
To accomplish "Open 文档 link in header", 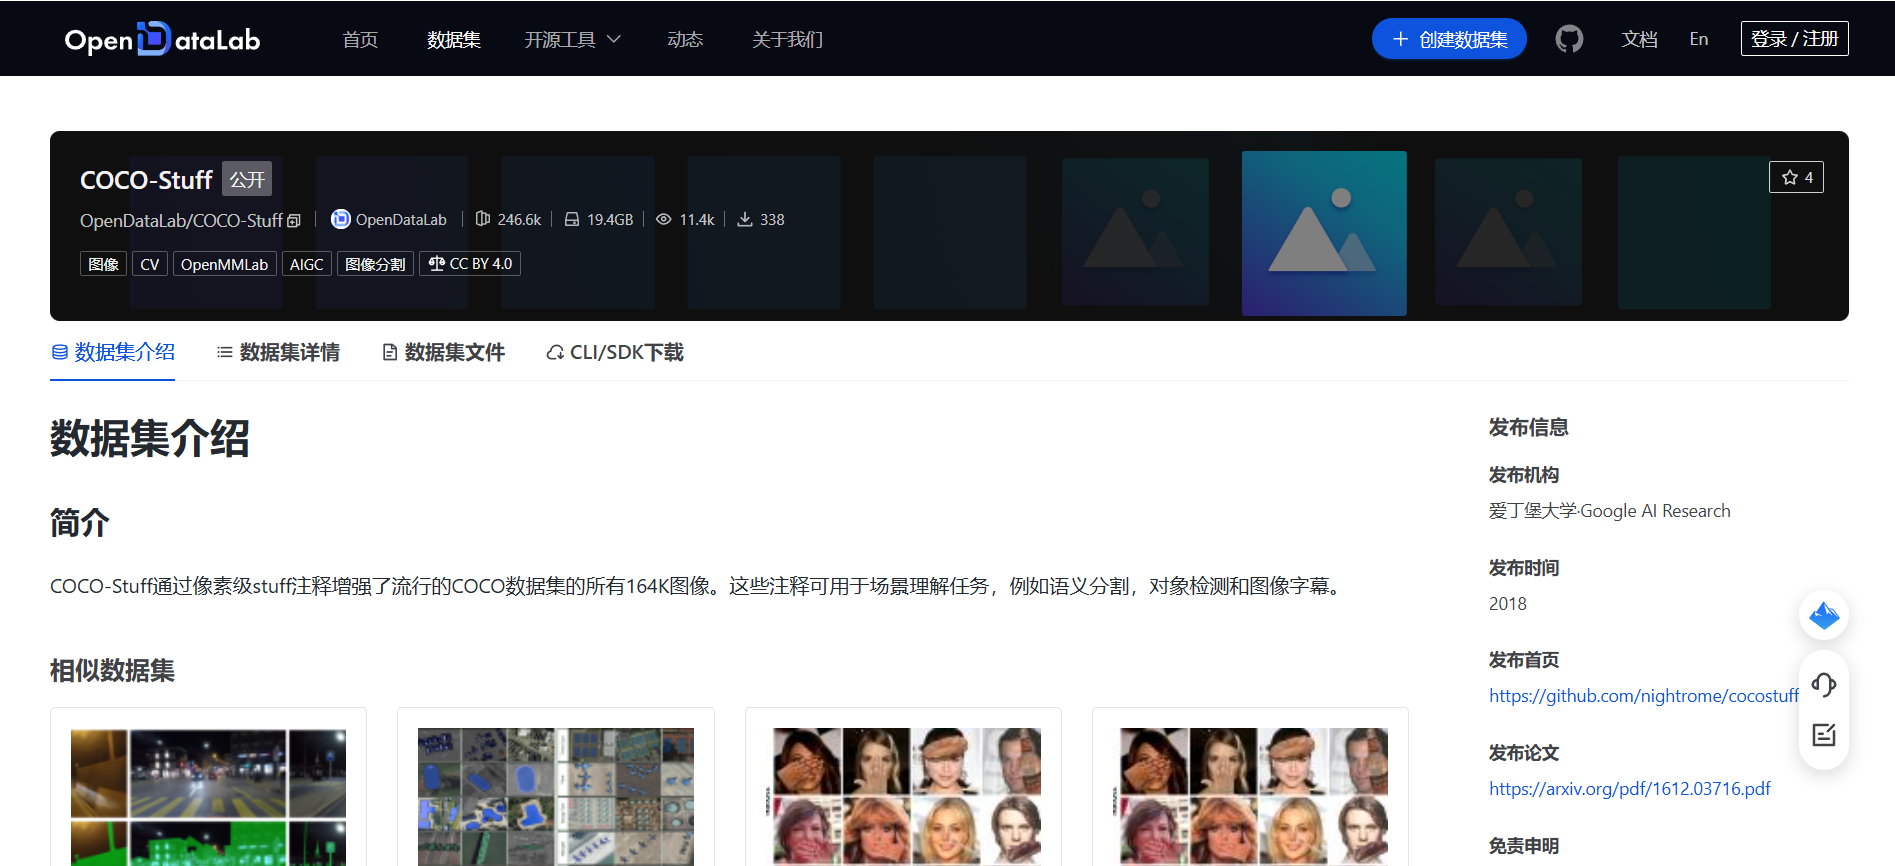I will [x=1640, y=39].
